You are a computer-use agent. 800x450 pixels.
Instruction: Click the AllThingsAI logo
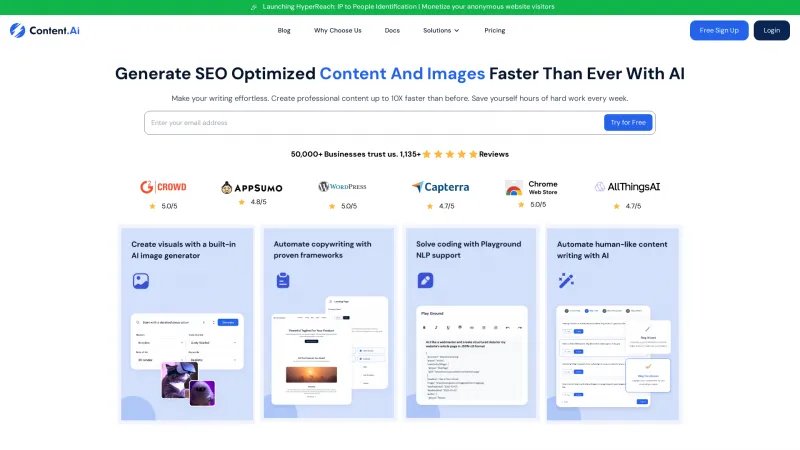pos(627,186)
